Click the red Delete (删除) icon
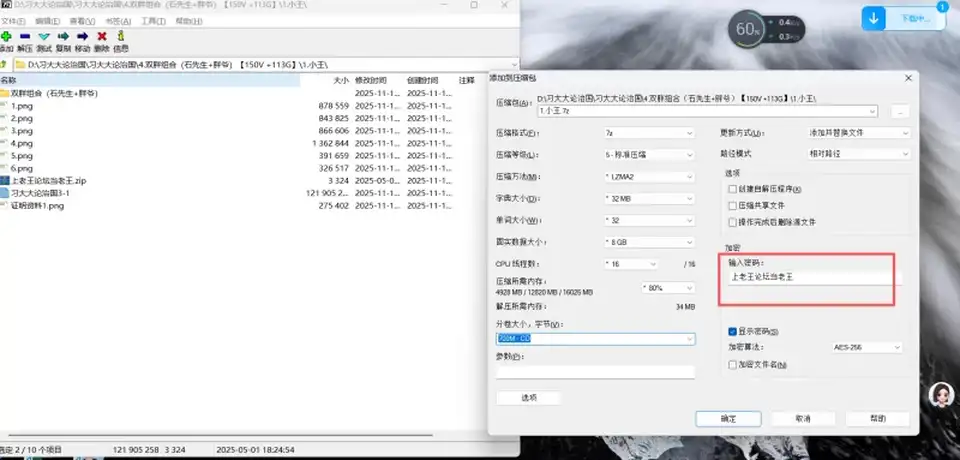The image size is (960, 460). tap(102, 36)
